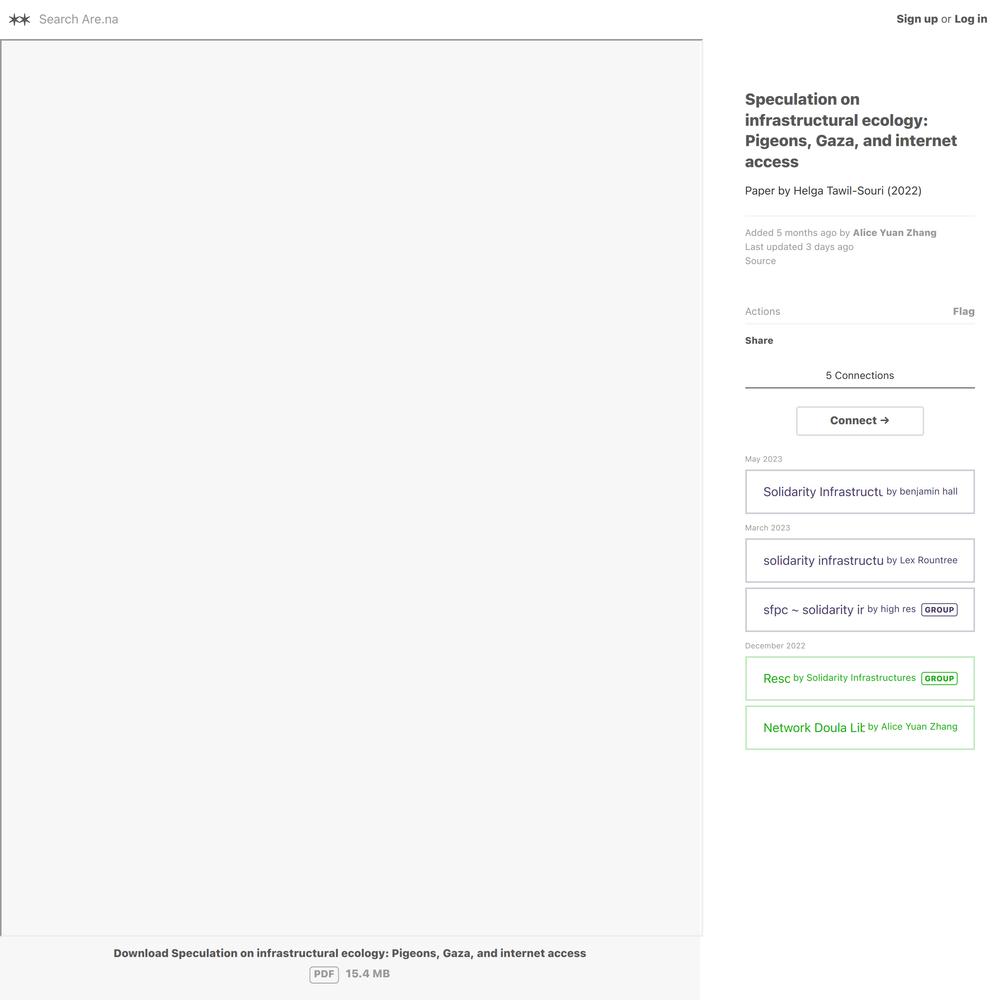
Task: Click the Connect → button
Action: tap(860, 421)
